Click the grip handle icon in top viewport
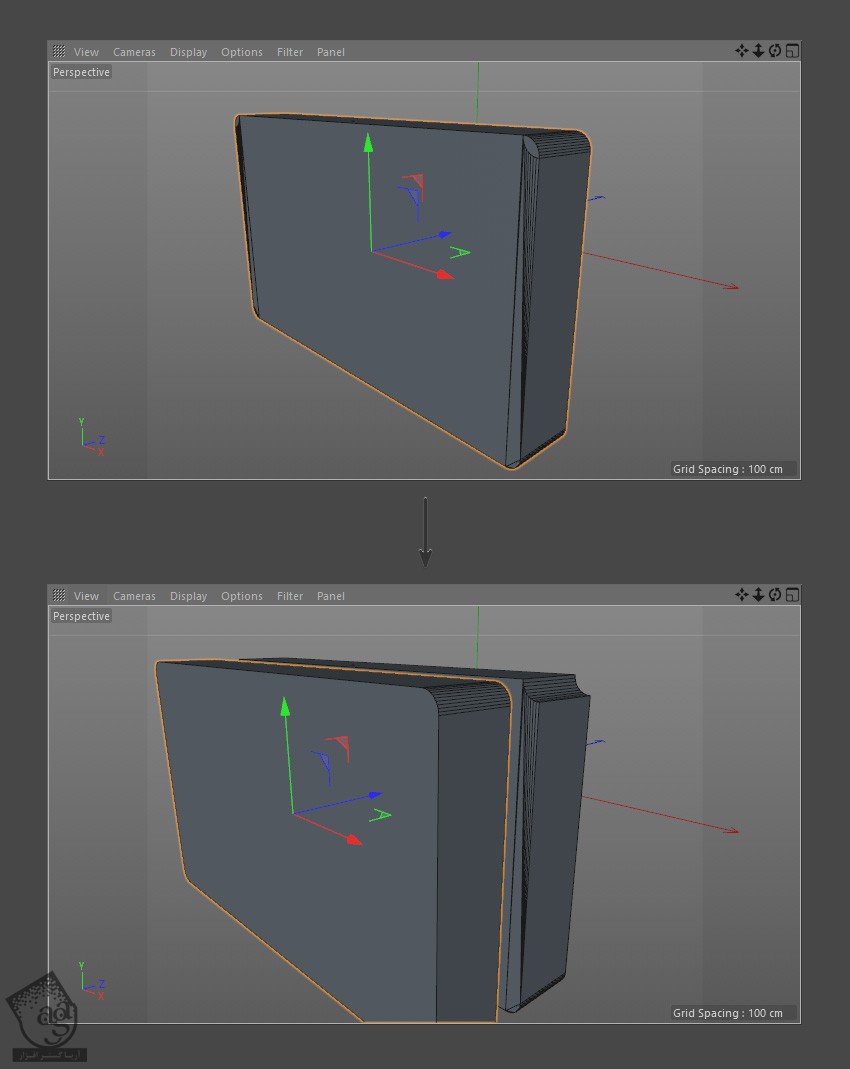The height and width of the screenshot is (1069, 850). [59, 51]
